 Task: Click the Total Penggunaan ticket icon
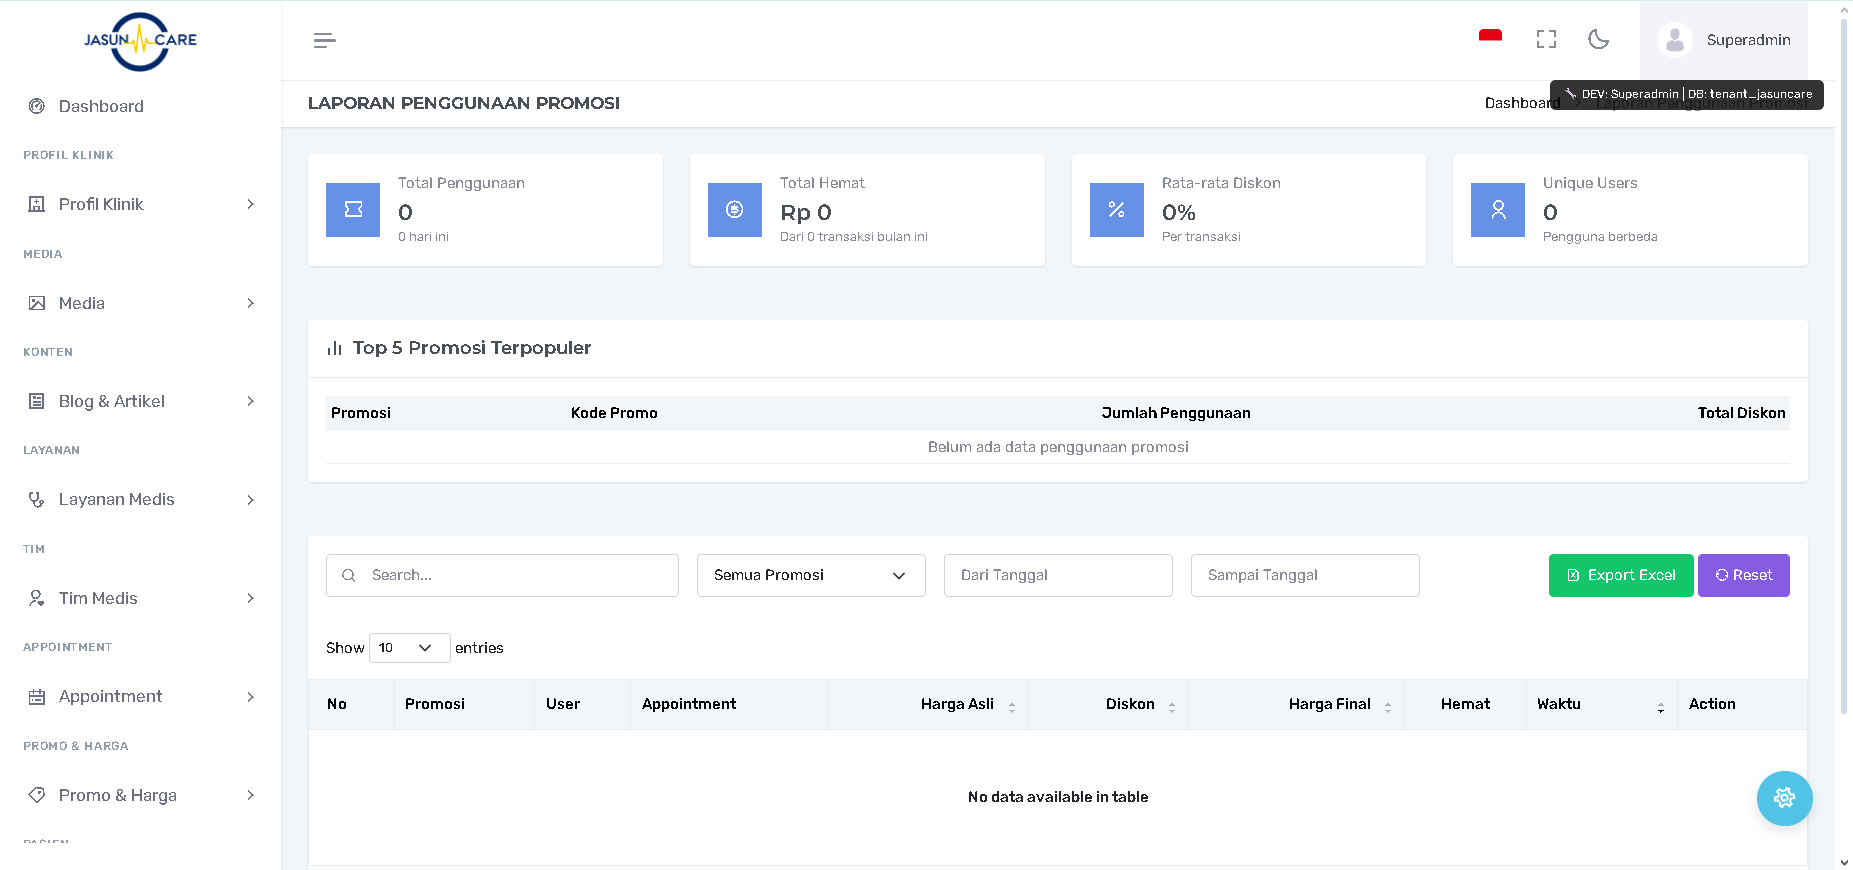[x=353, y=210]
